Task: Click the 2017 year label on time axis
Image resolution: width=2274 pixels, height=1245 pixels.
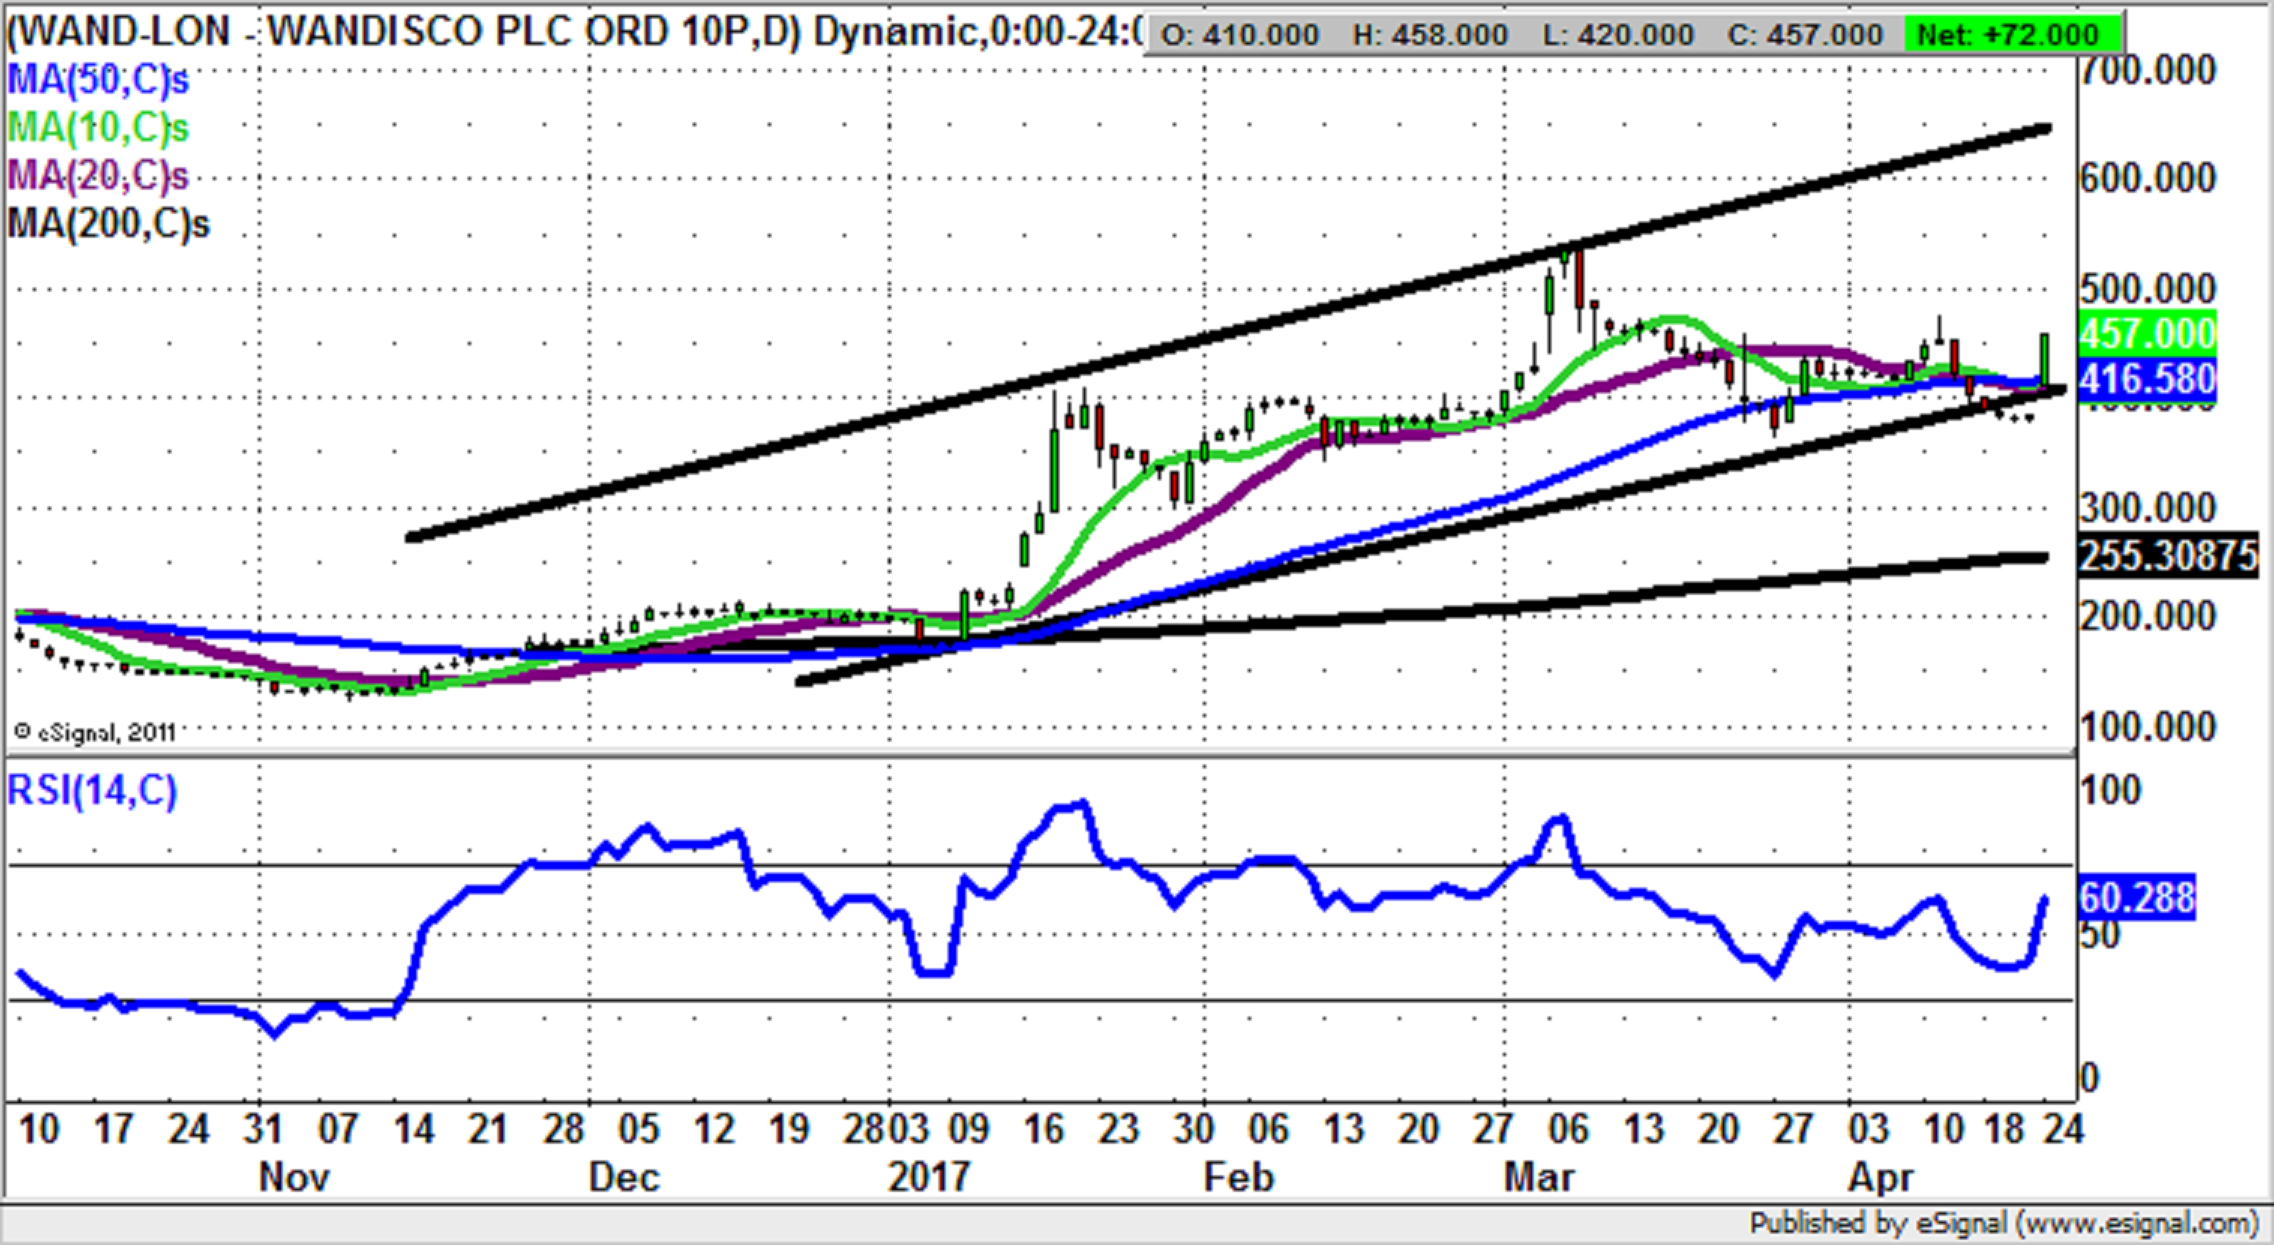Action: (929, 1177)
